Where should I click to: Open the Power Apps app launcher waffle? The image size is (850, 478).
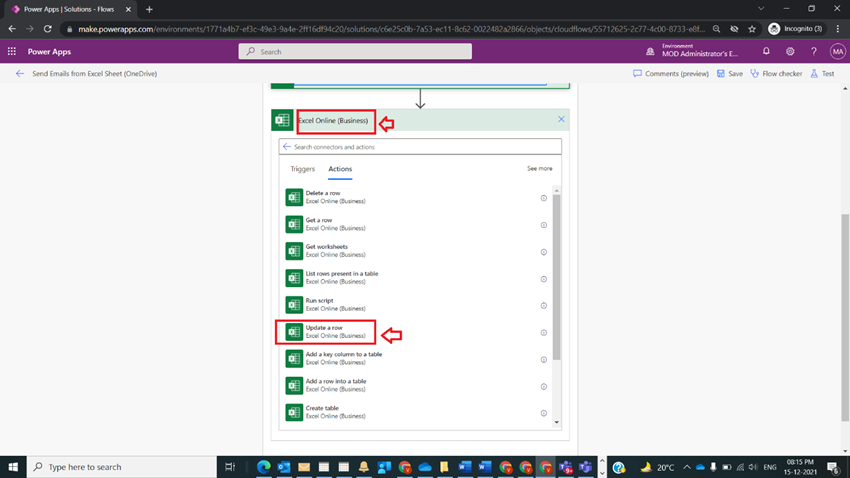pos(11,51)
